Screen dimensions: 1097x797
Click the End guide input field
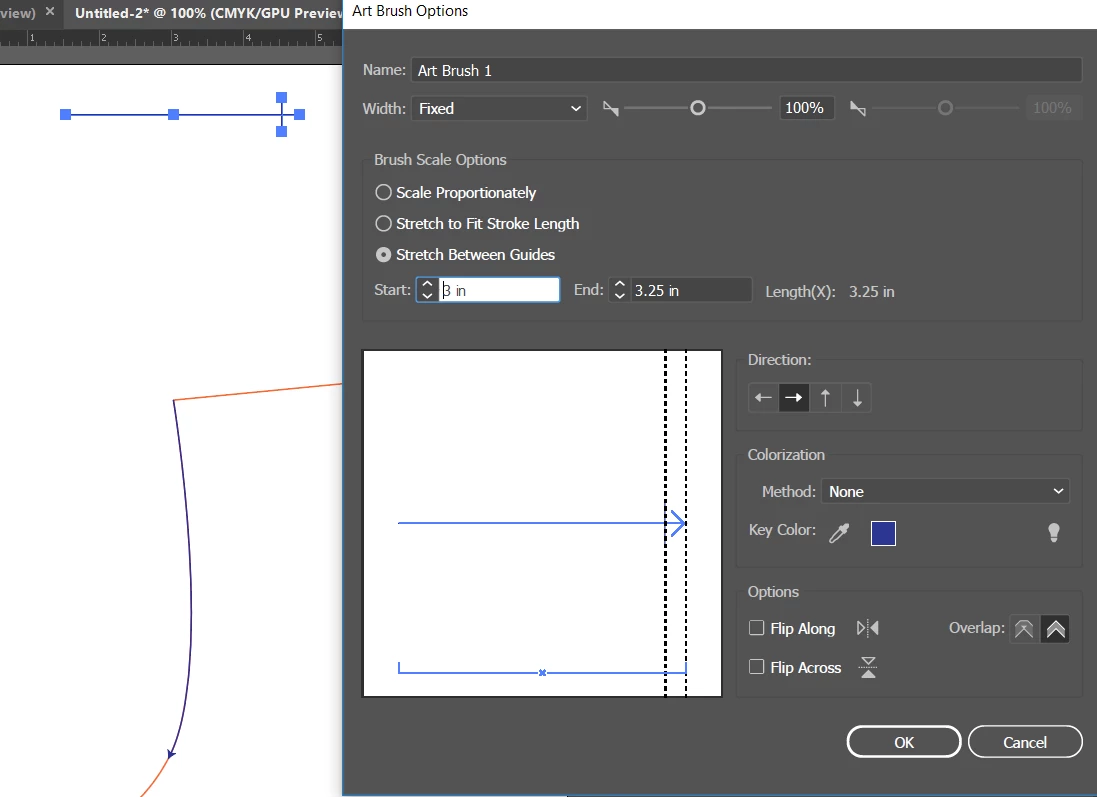pyautogui.click(x=691, y=290)
